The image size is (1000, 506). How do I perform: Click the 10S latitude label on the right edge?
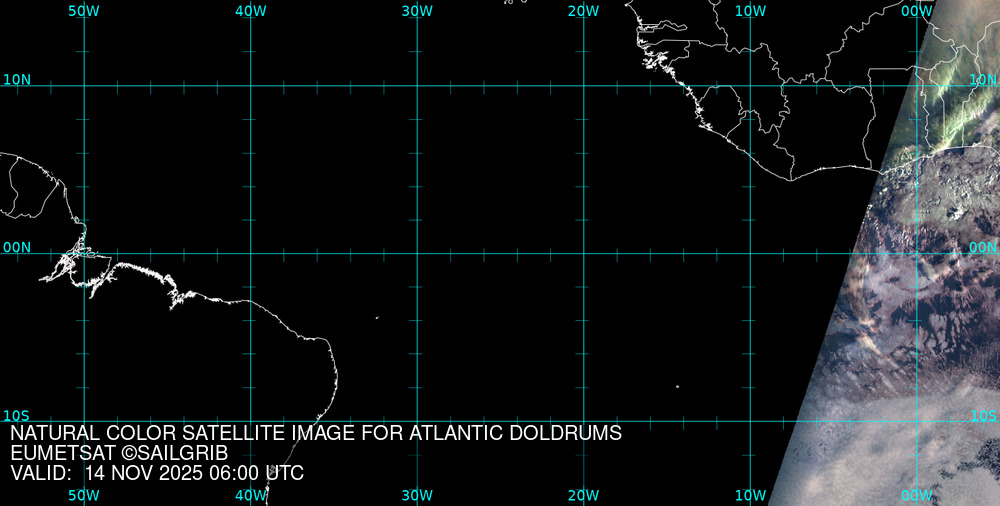coord(983,415)
